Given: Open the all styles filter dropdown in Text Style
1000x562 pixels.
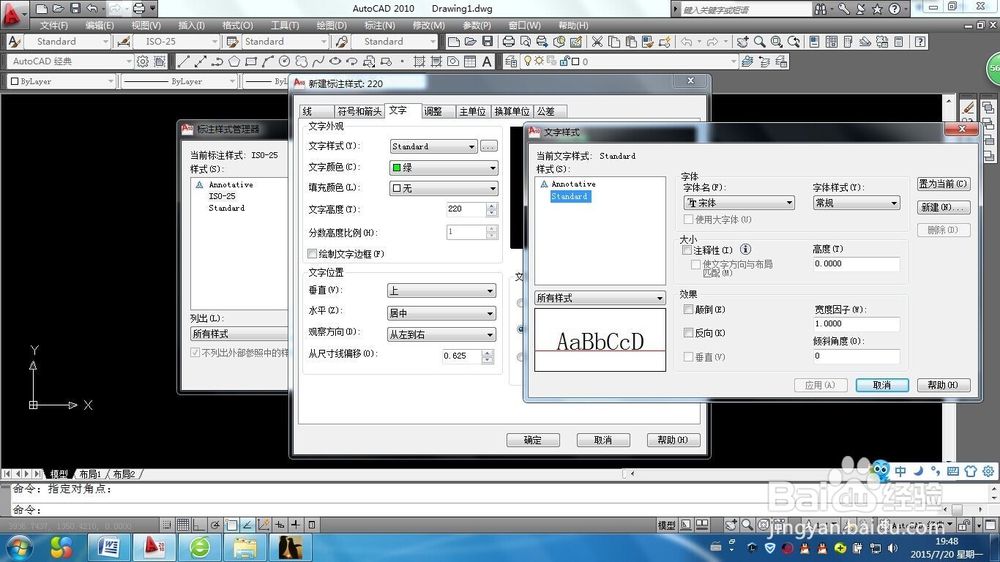Looking at the screenshot, I should [x=599, y=298].
